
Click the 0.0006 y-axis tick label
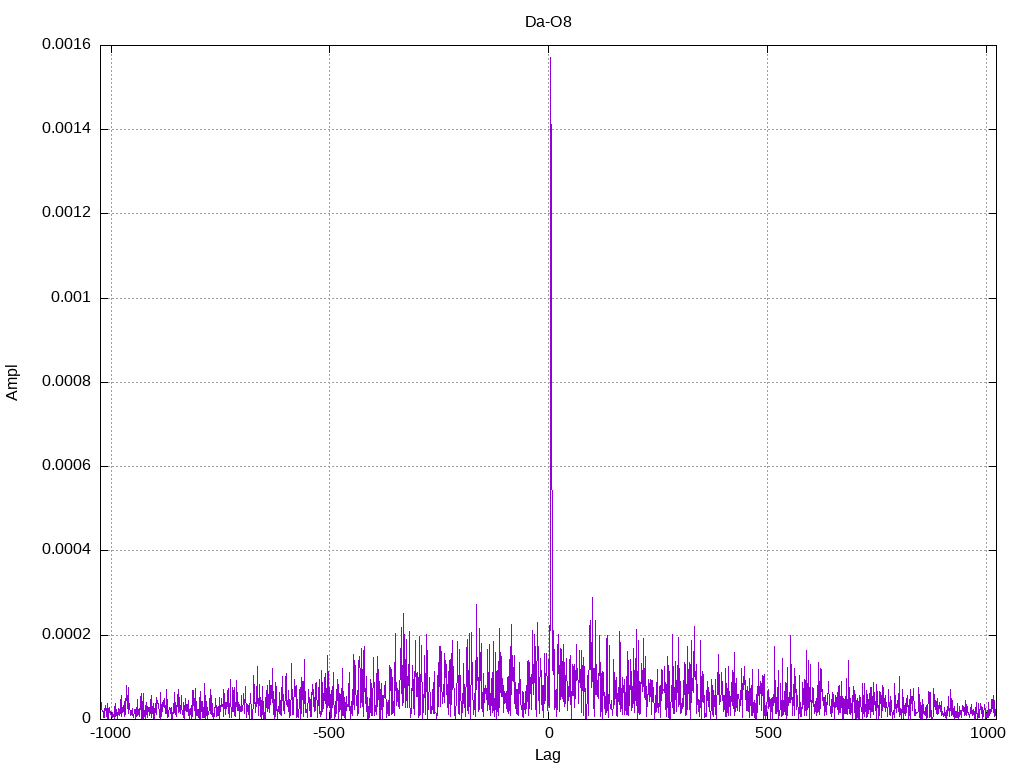[66, 466]
